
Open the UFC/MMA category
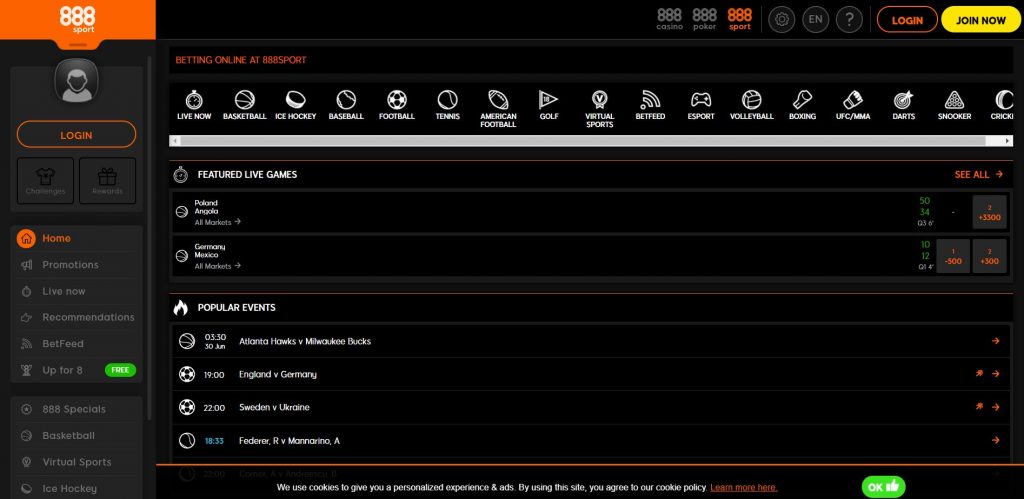(853, 105)
